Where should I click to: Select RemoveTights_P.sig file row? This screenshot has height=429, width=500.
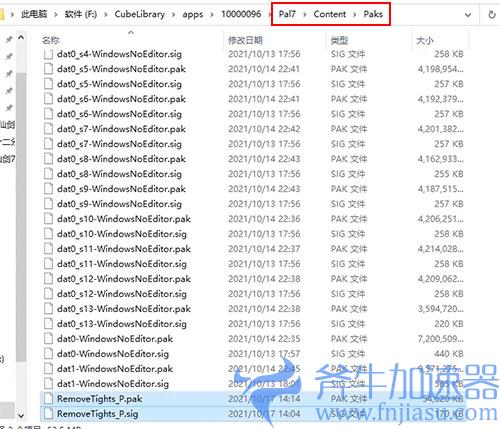point(253,414)
